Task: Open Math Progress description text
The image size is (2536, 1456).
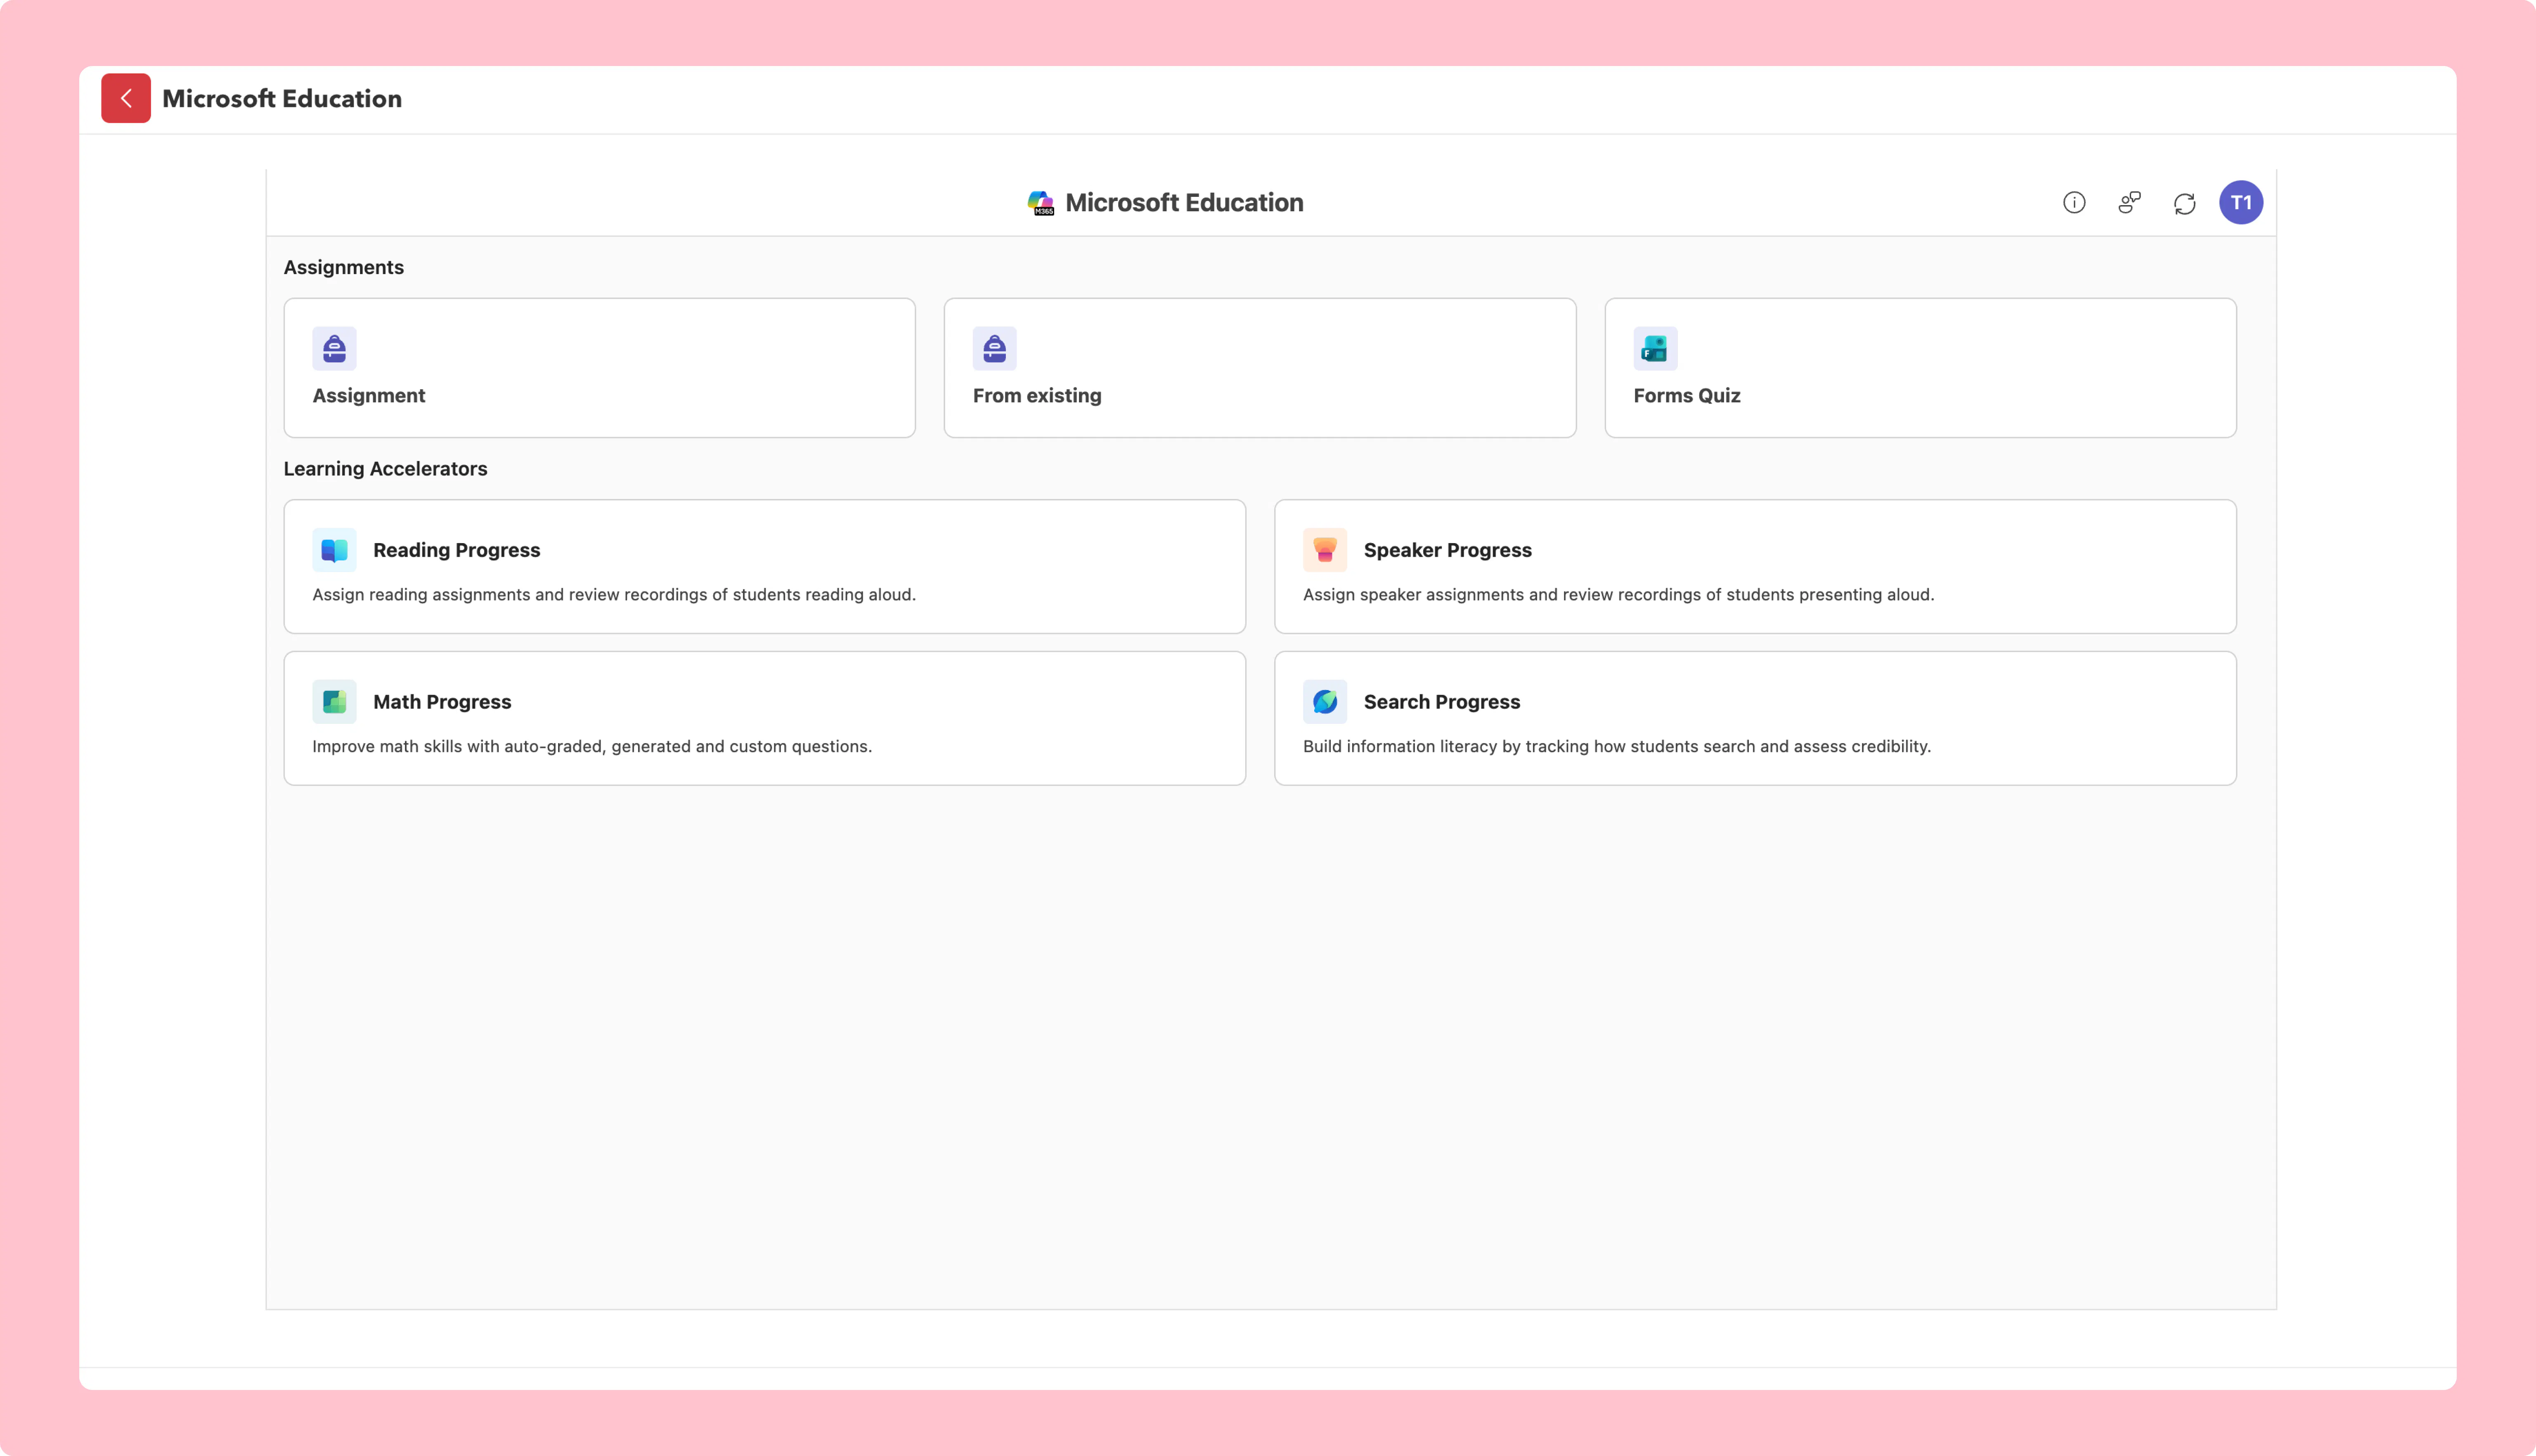Action: coord(592,747)
